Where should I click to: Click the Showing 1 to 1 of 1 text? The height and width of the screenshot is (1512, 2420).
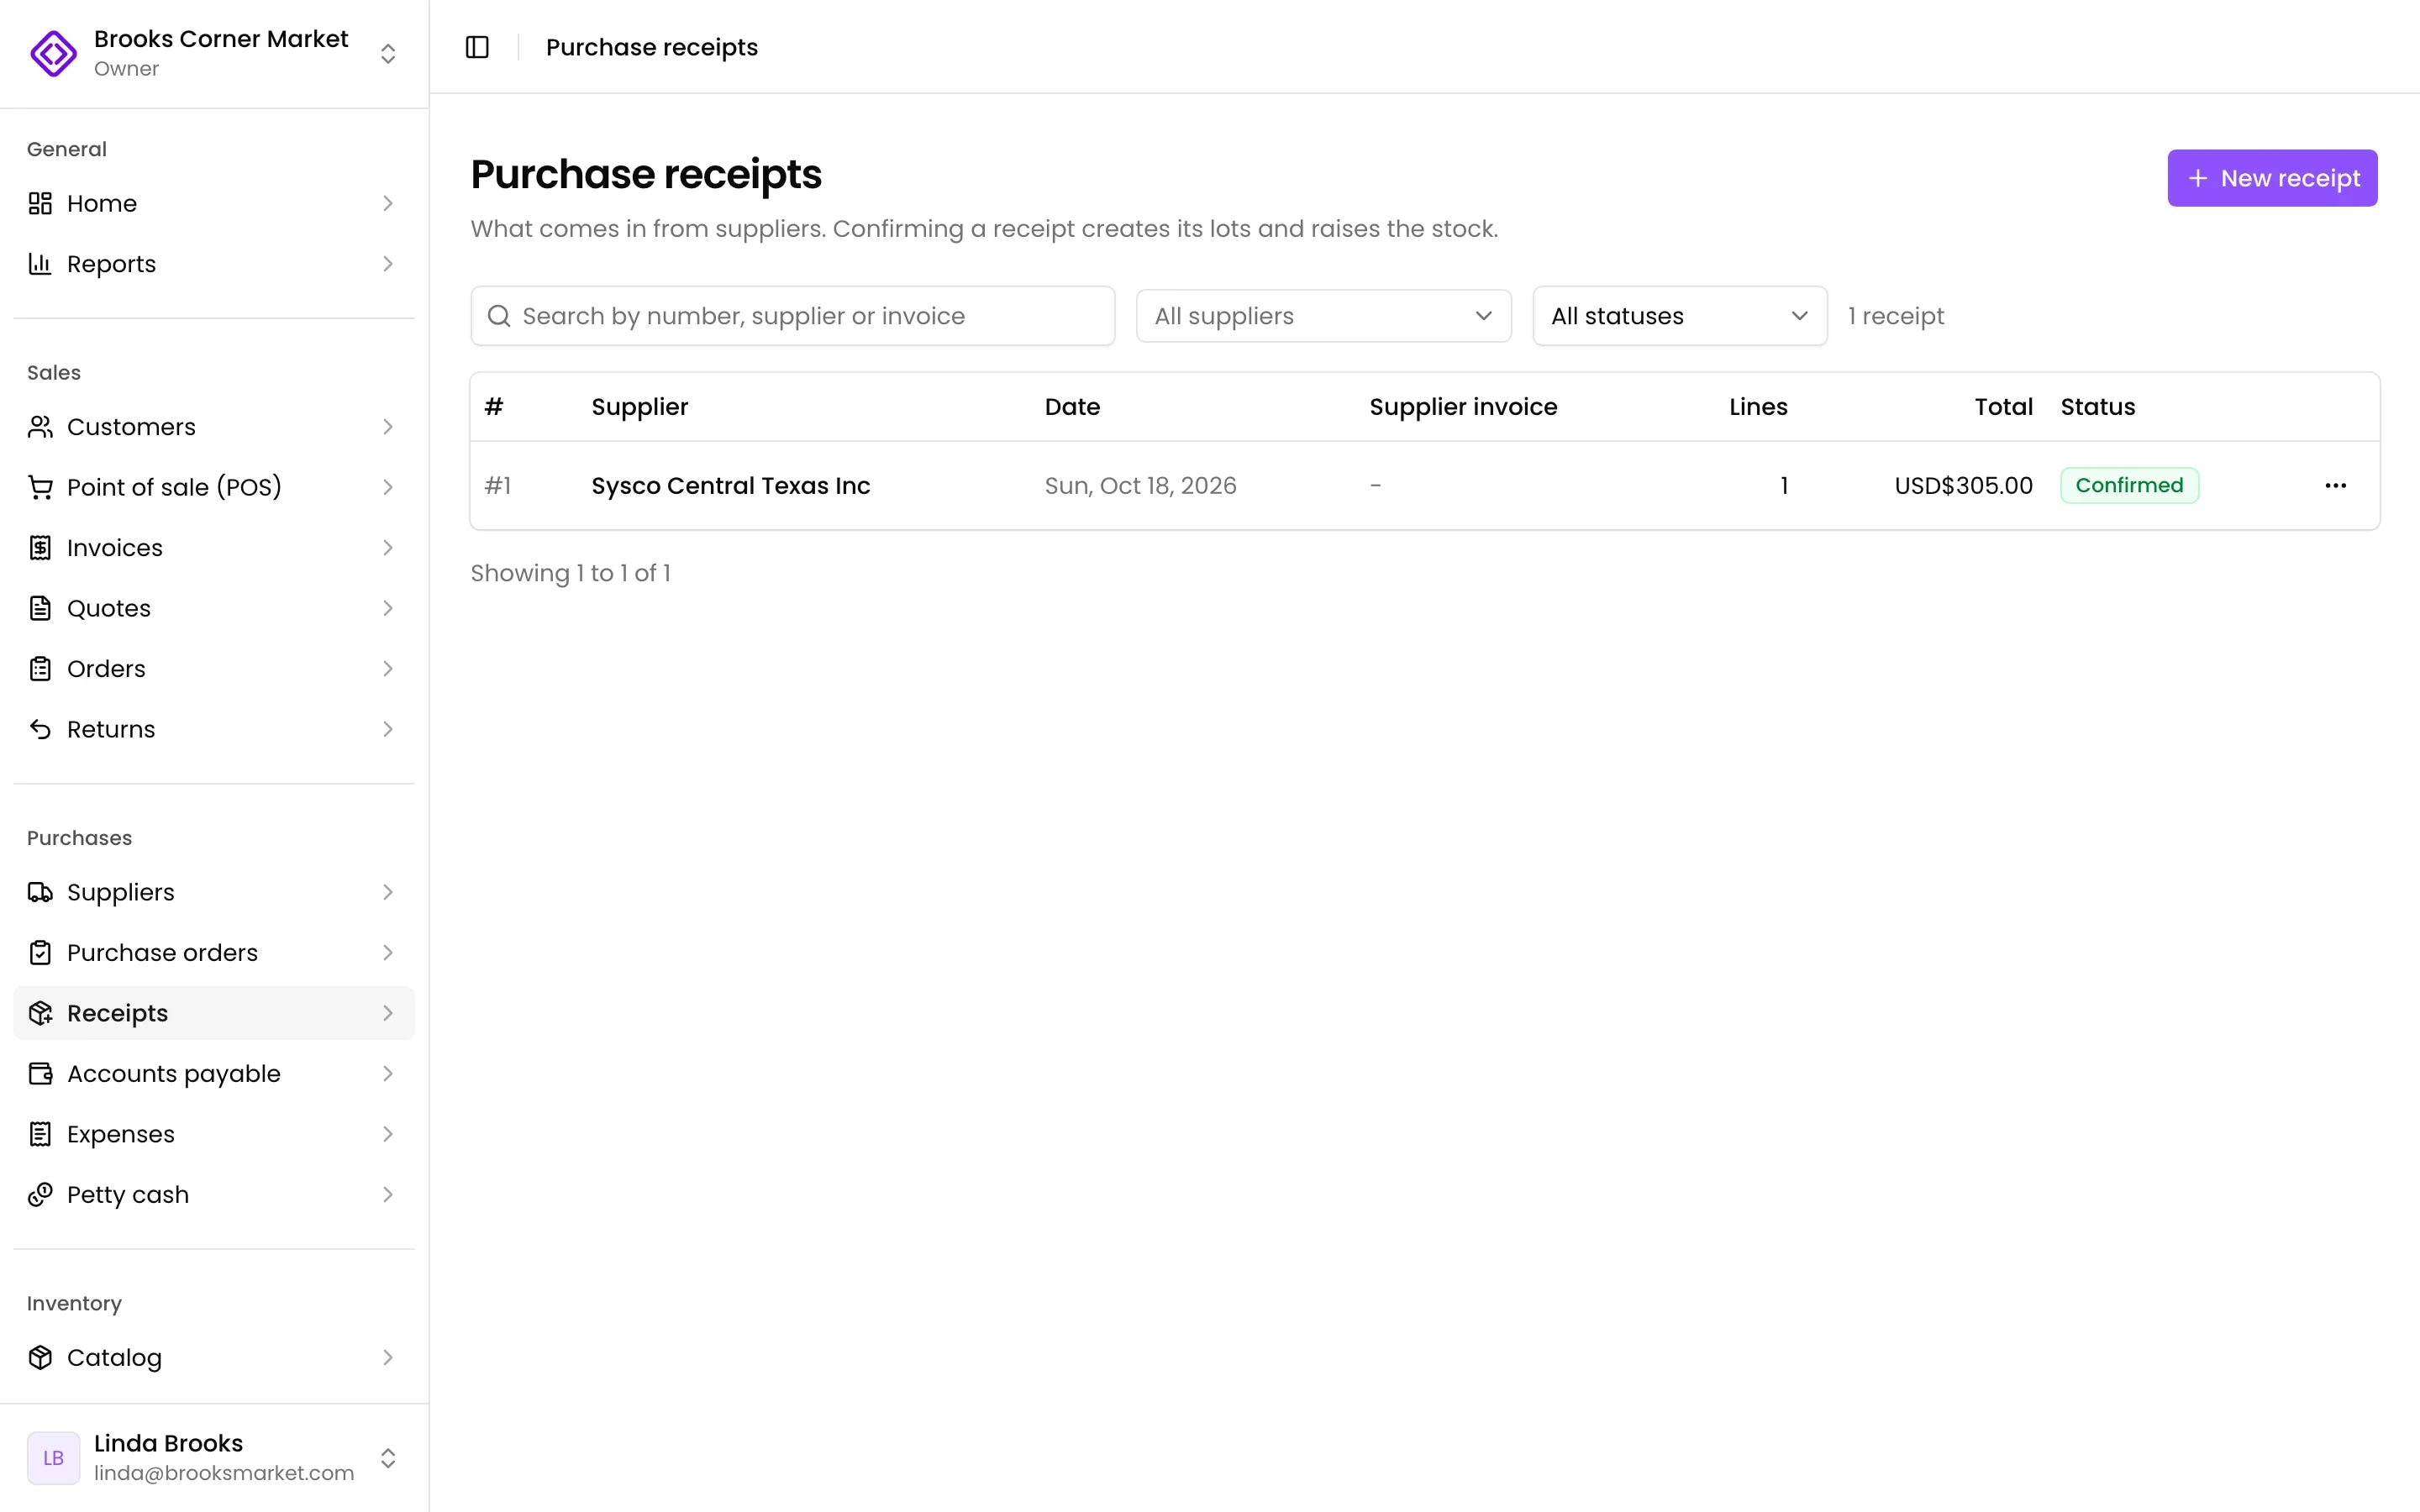(570, 573)
